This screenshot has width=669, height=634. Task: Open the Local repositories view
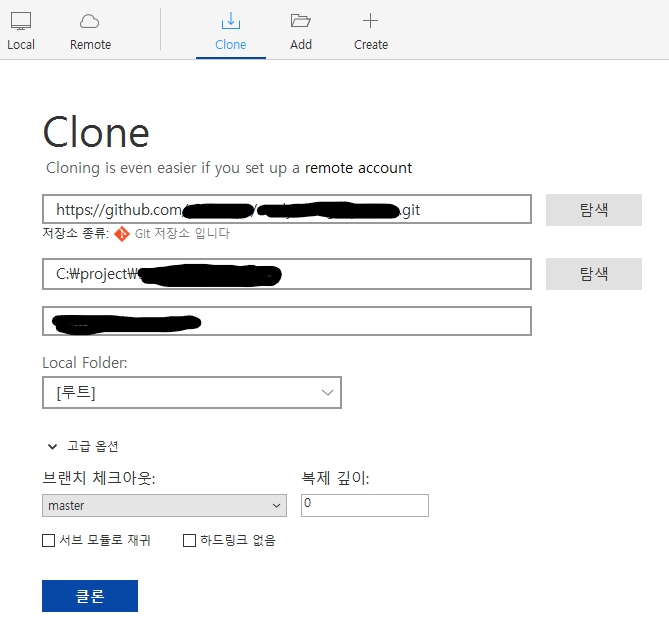pyautogui.click(x=21, y=32)
